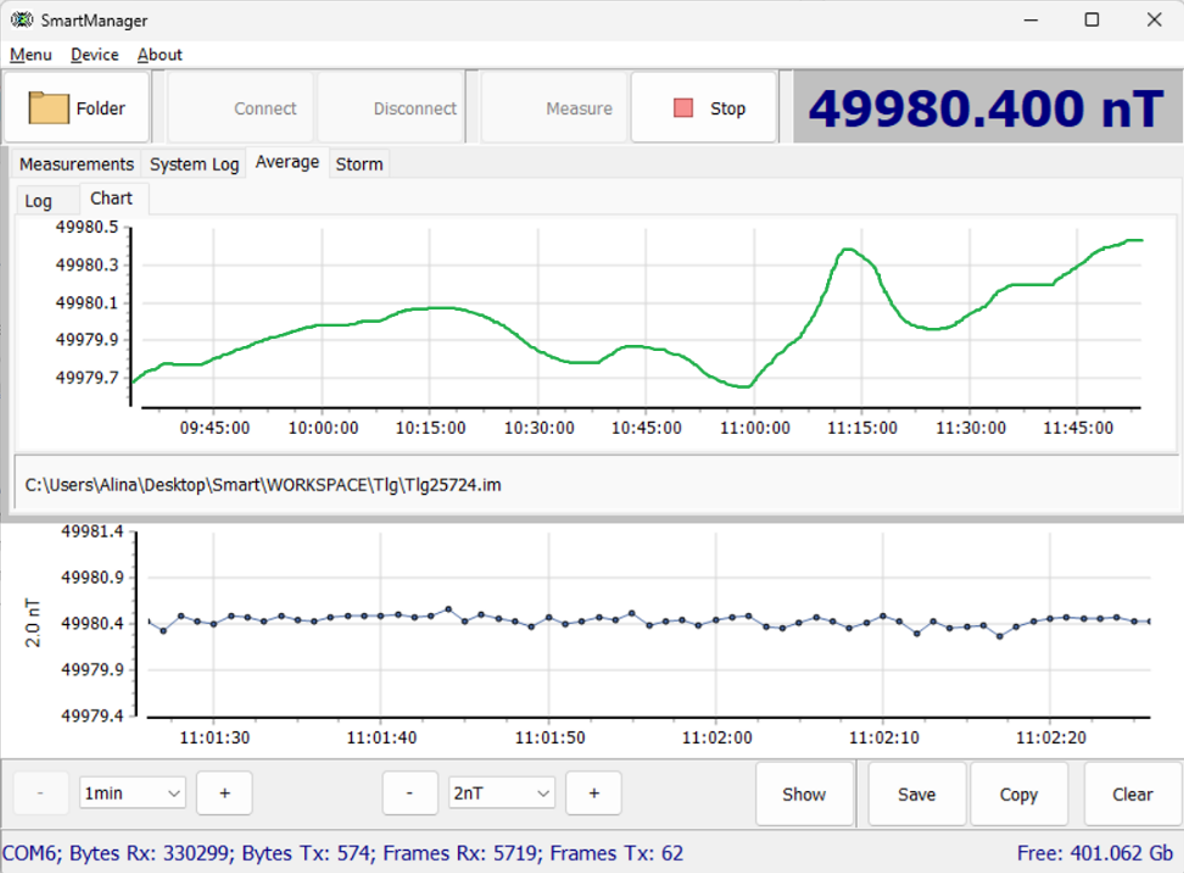Click the Save button
Image resolution: width=1198 pixels, height=885 pixels.
click(916, 794)
